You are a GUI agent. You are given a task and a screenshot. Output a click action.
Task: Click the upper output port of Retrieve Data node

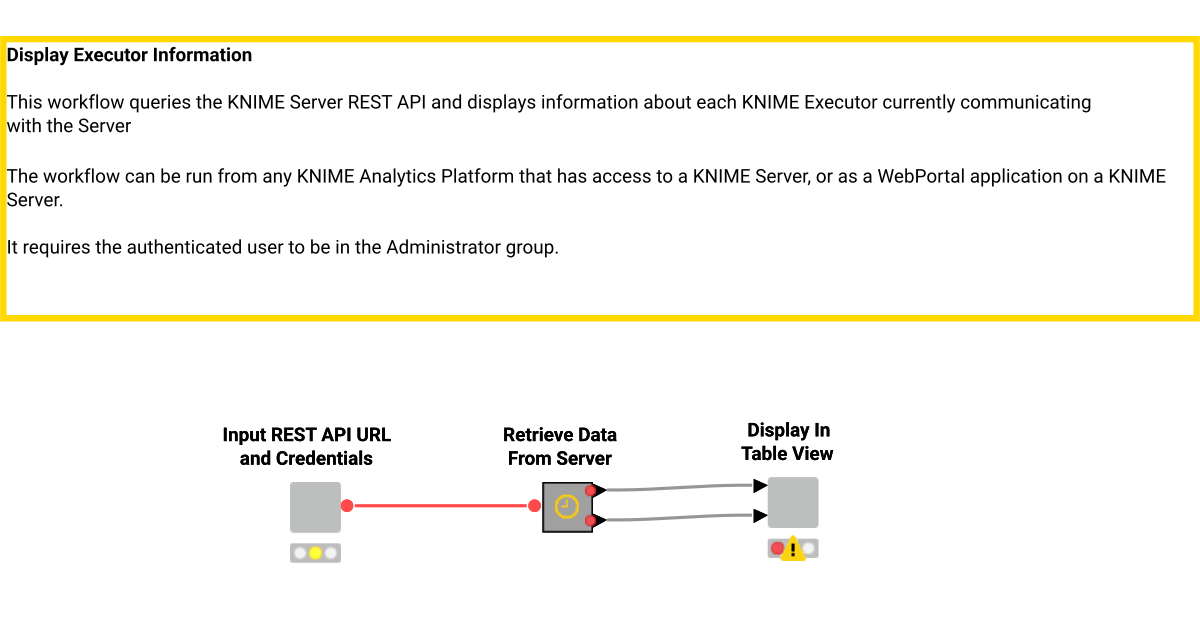tap(590, 489)
